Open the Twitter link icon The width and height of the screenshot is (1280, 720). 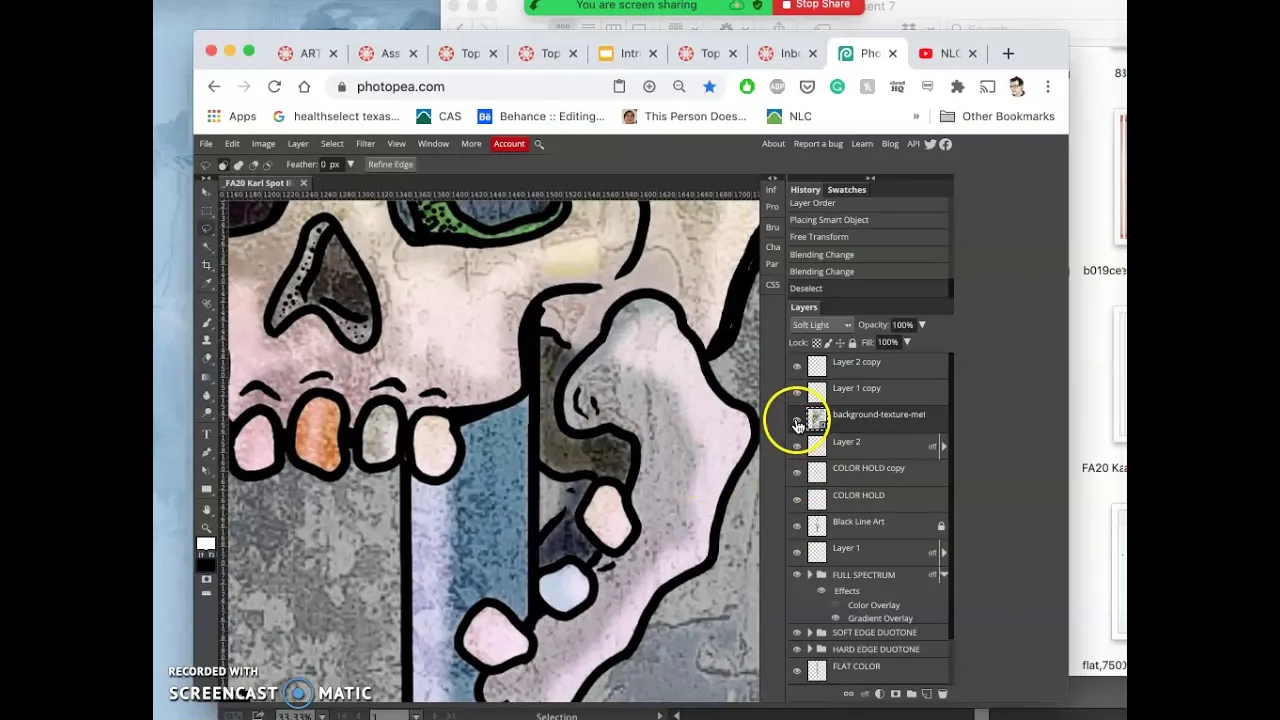(x=930, y=144)
